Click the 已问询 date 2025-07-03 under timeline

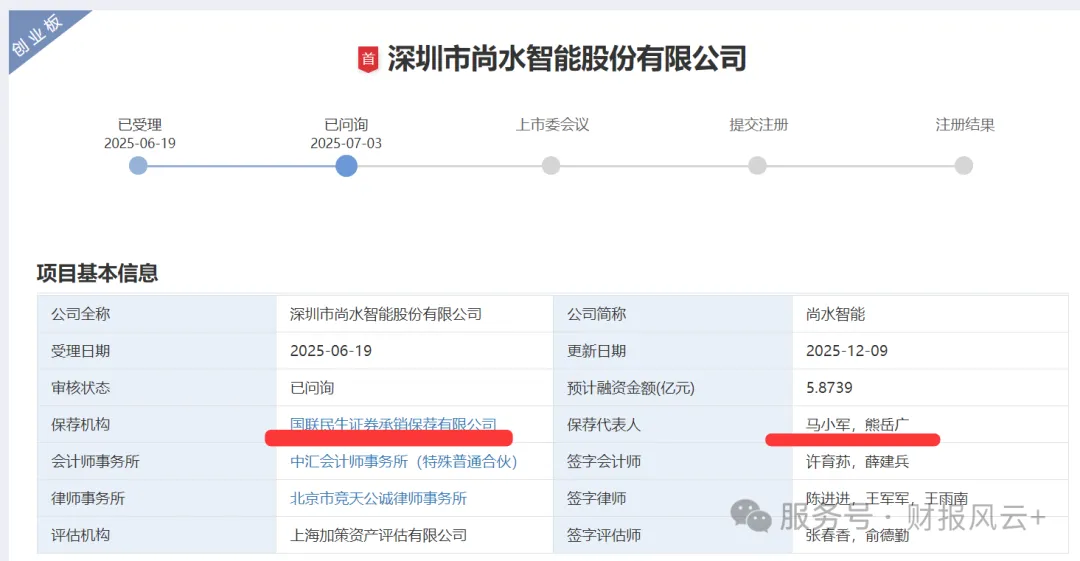coord(346,143)
